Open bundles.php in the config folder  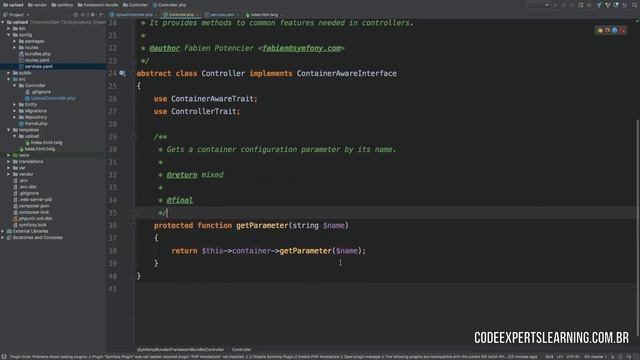click(37, 54)
